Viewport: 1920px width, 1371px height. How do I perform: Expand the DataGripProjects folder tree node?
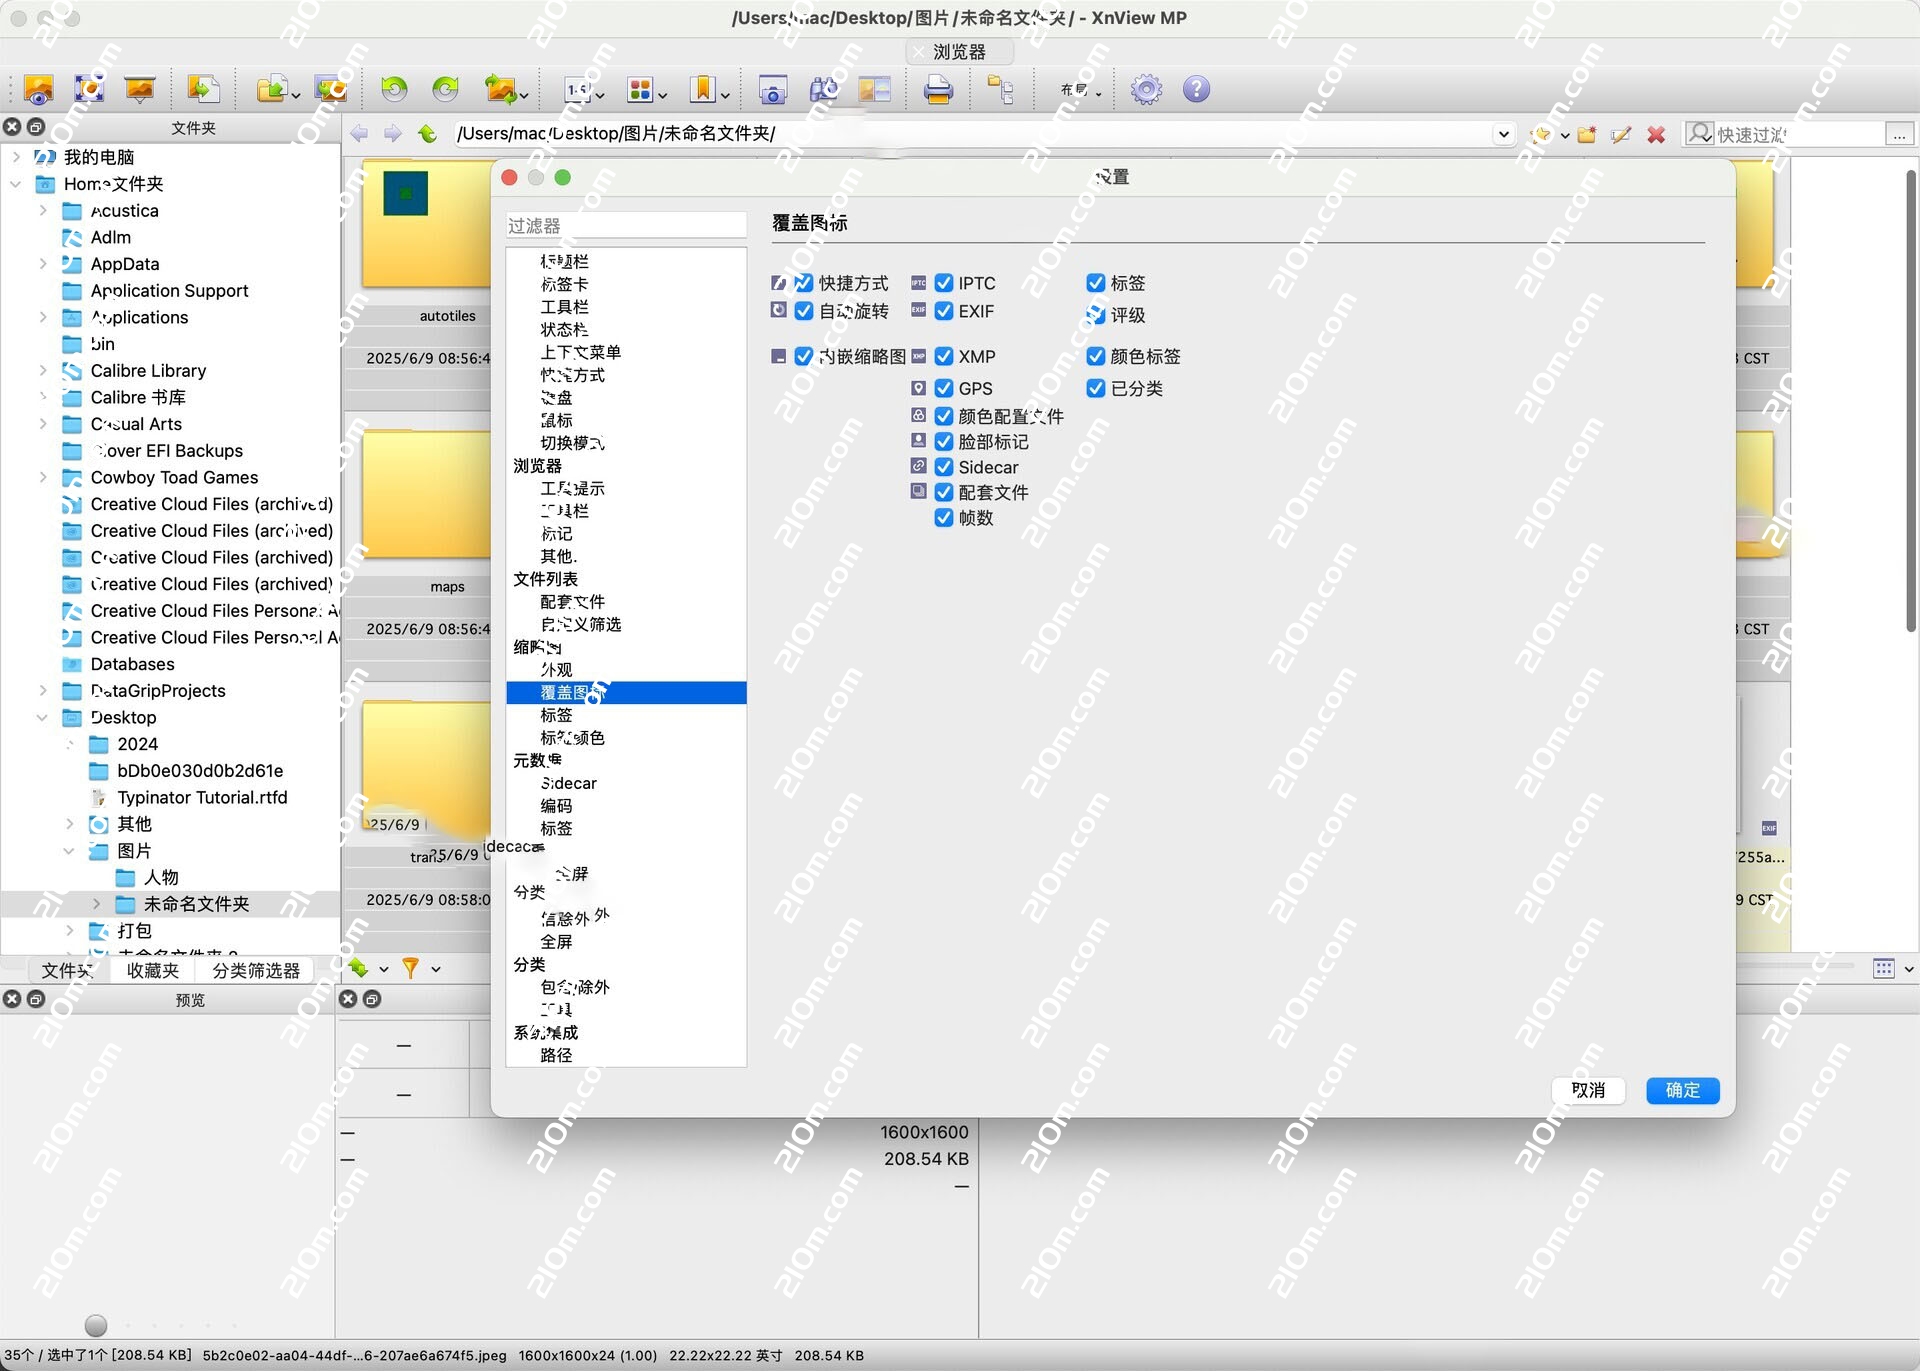(43, 691)
